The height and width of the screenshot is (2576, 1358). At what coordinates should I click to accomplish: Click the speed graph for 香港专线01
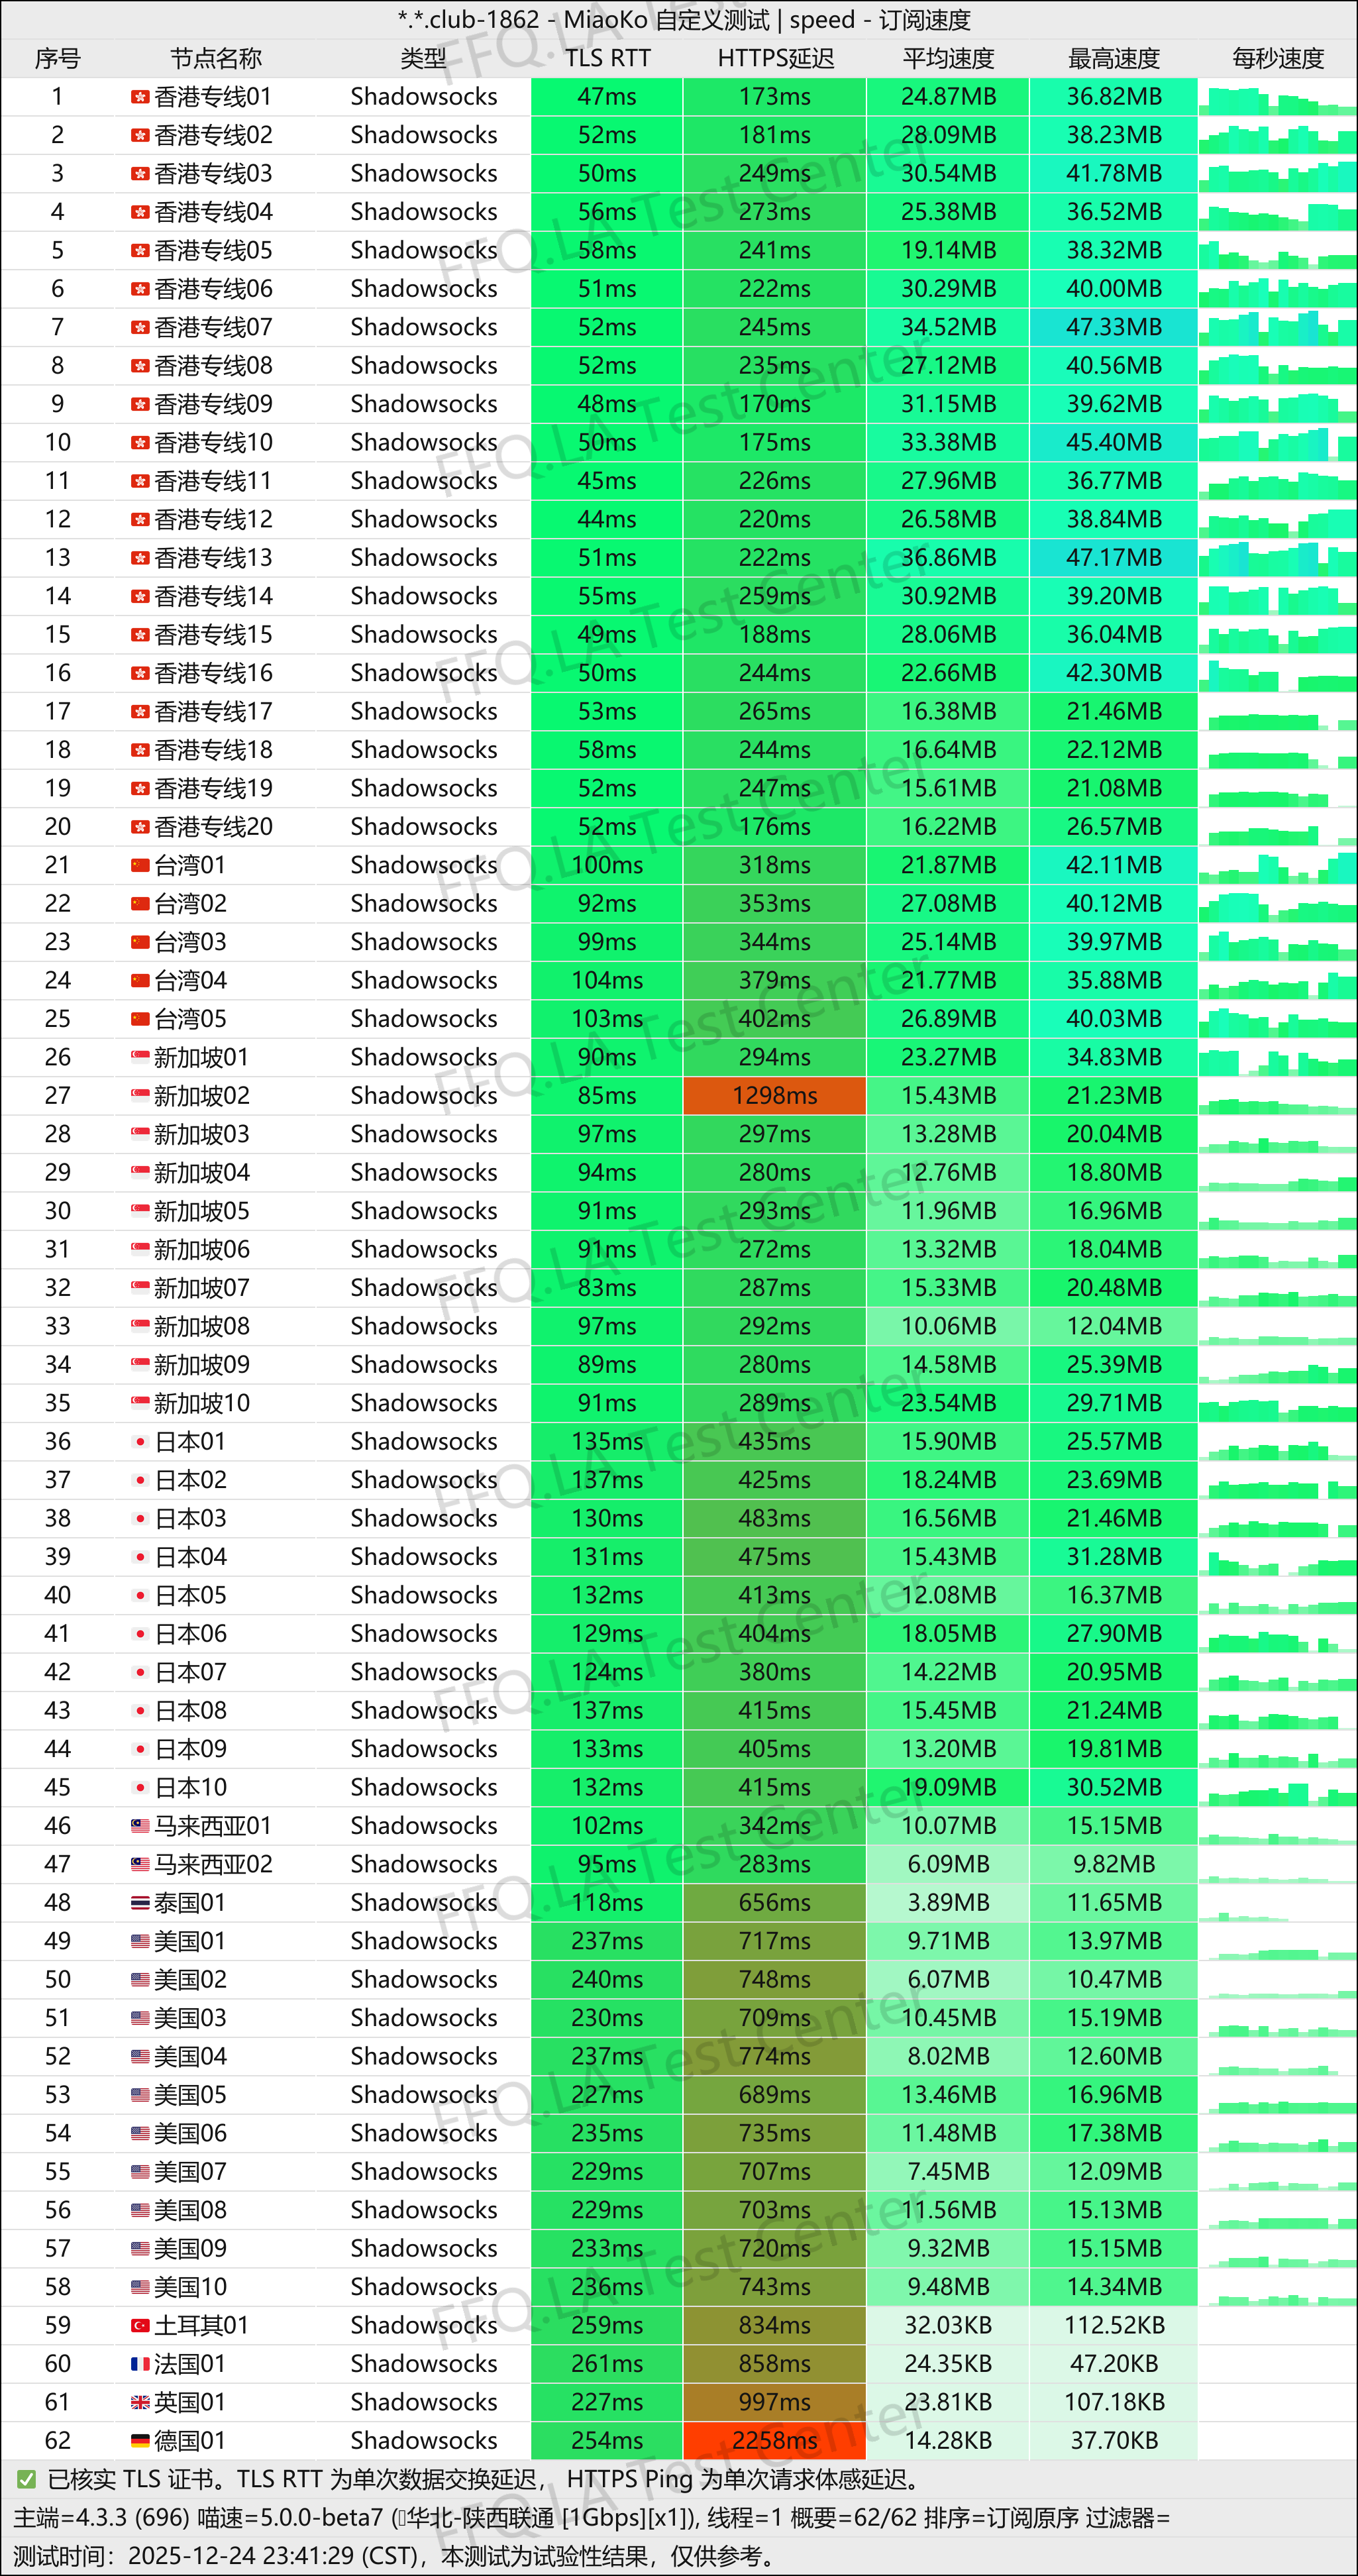(x=1277, y=98)
